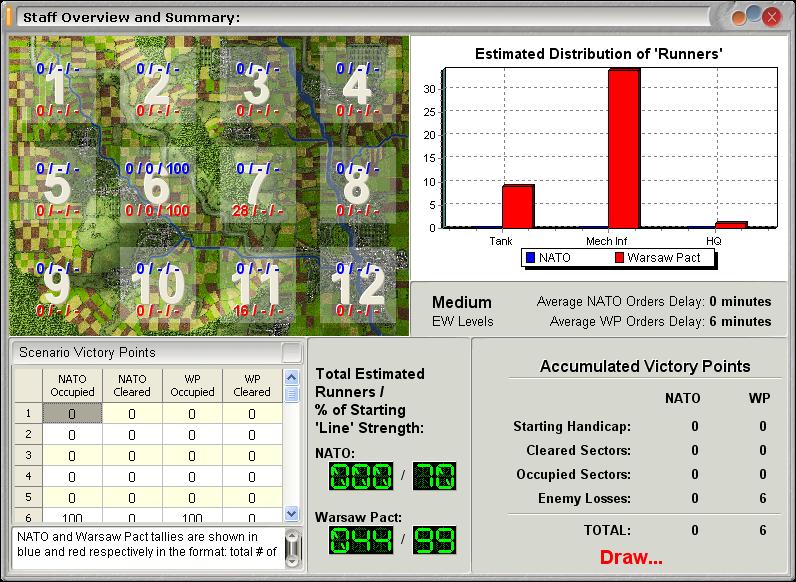Click the blue window control button
Image resolution: width=796 pixels, height=582 pixels.
point(754,14)
